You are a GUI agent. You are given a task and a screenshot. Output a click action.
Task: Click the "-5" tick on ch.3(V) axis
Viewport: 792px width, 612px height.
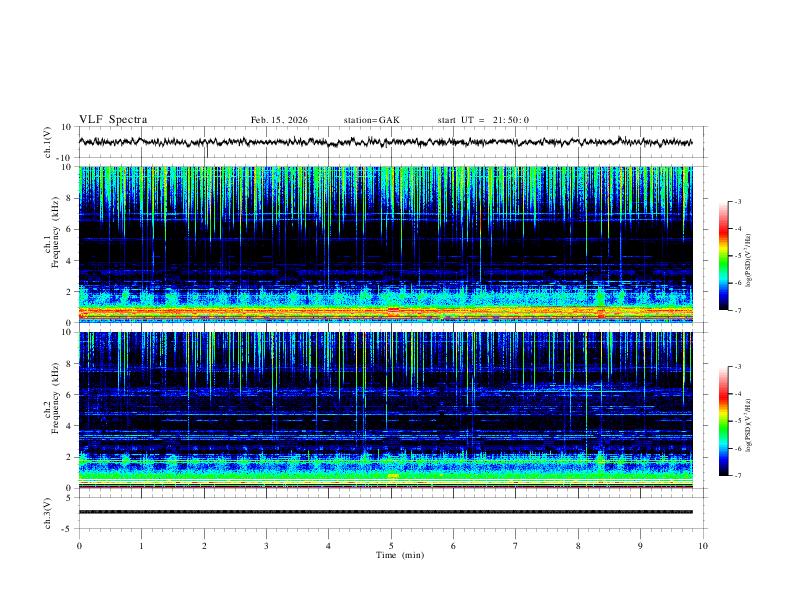(68, 530)
